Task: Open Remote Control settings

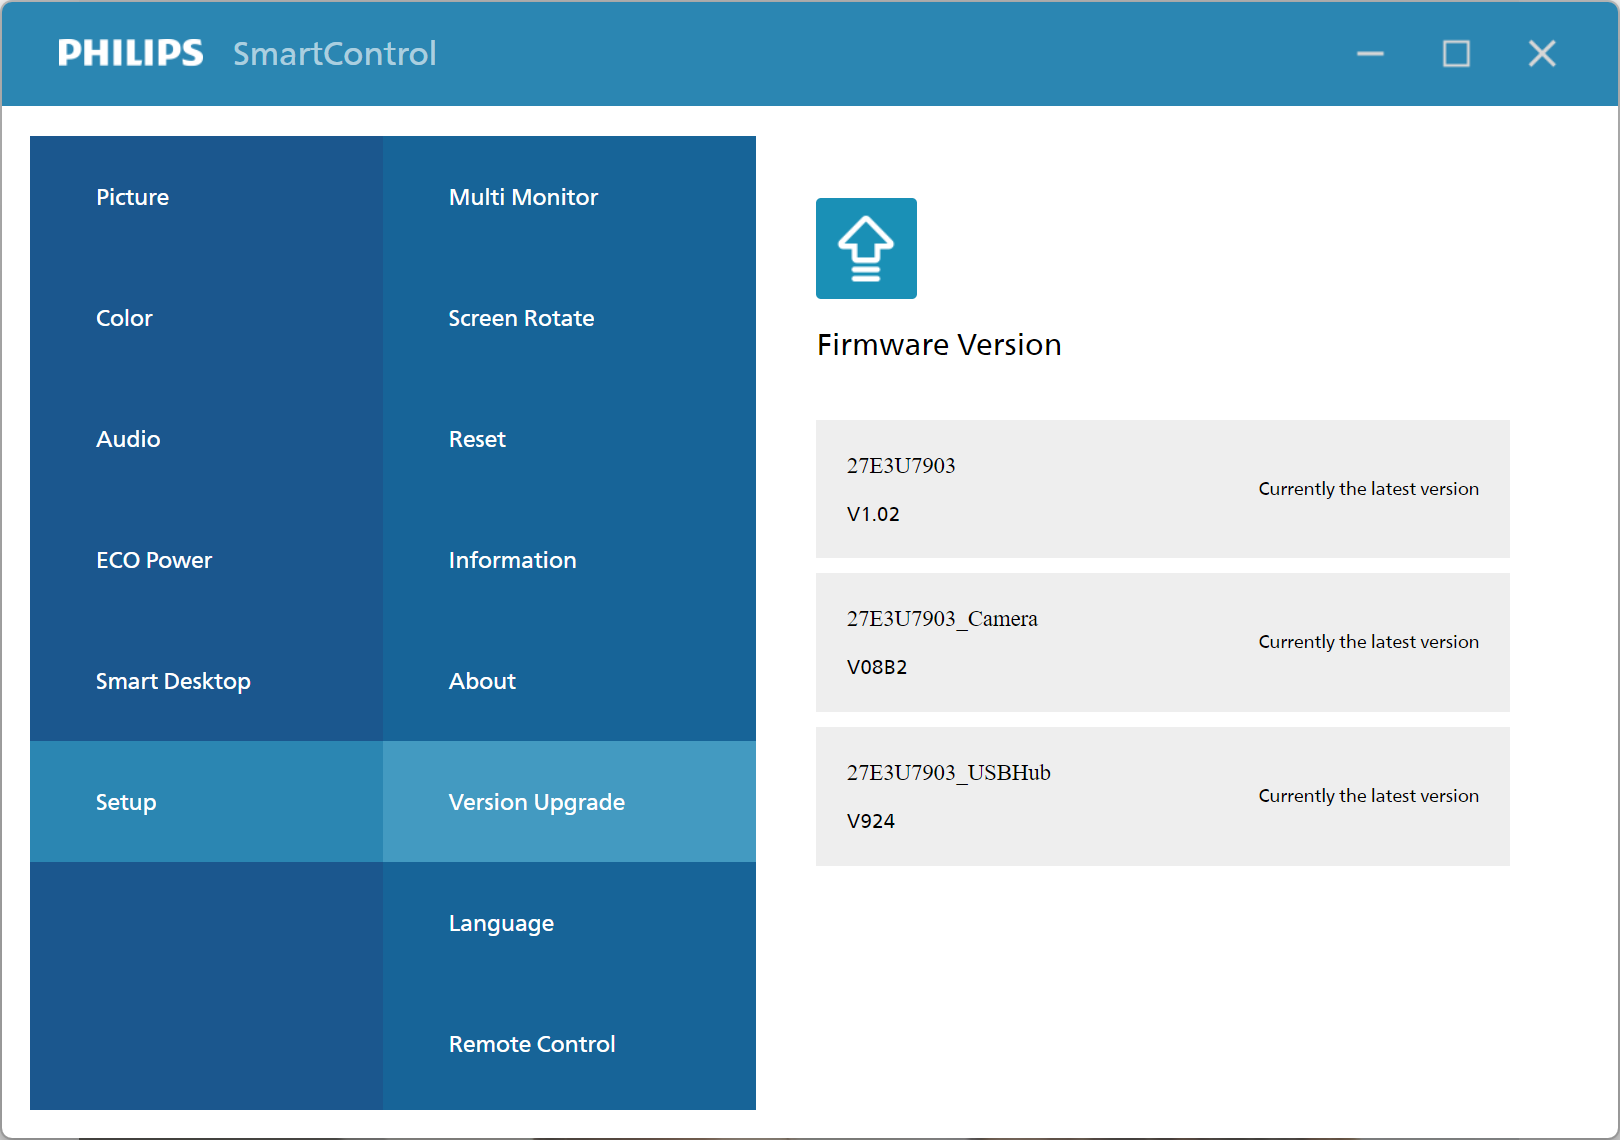Action: [532, 1044]
